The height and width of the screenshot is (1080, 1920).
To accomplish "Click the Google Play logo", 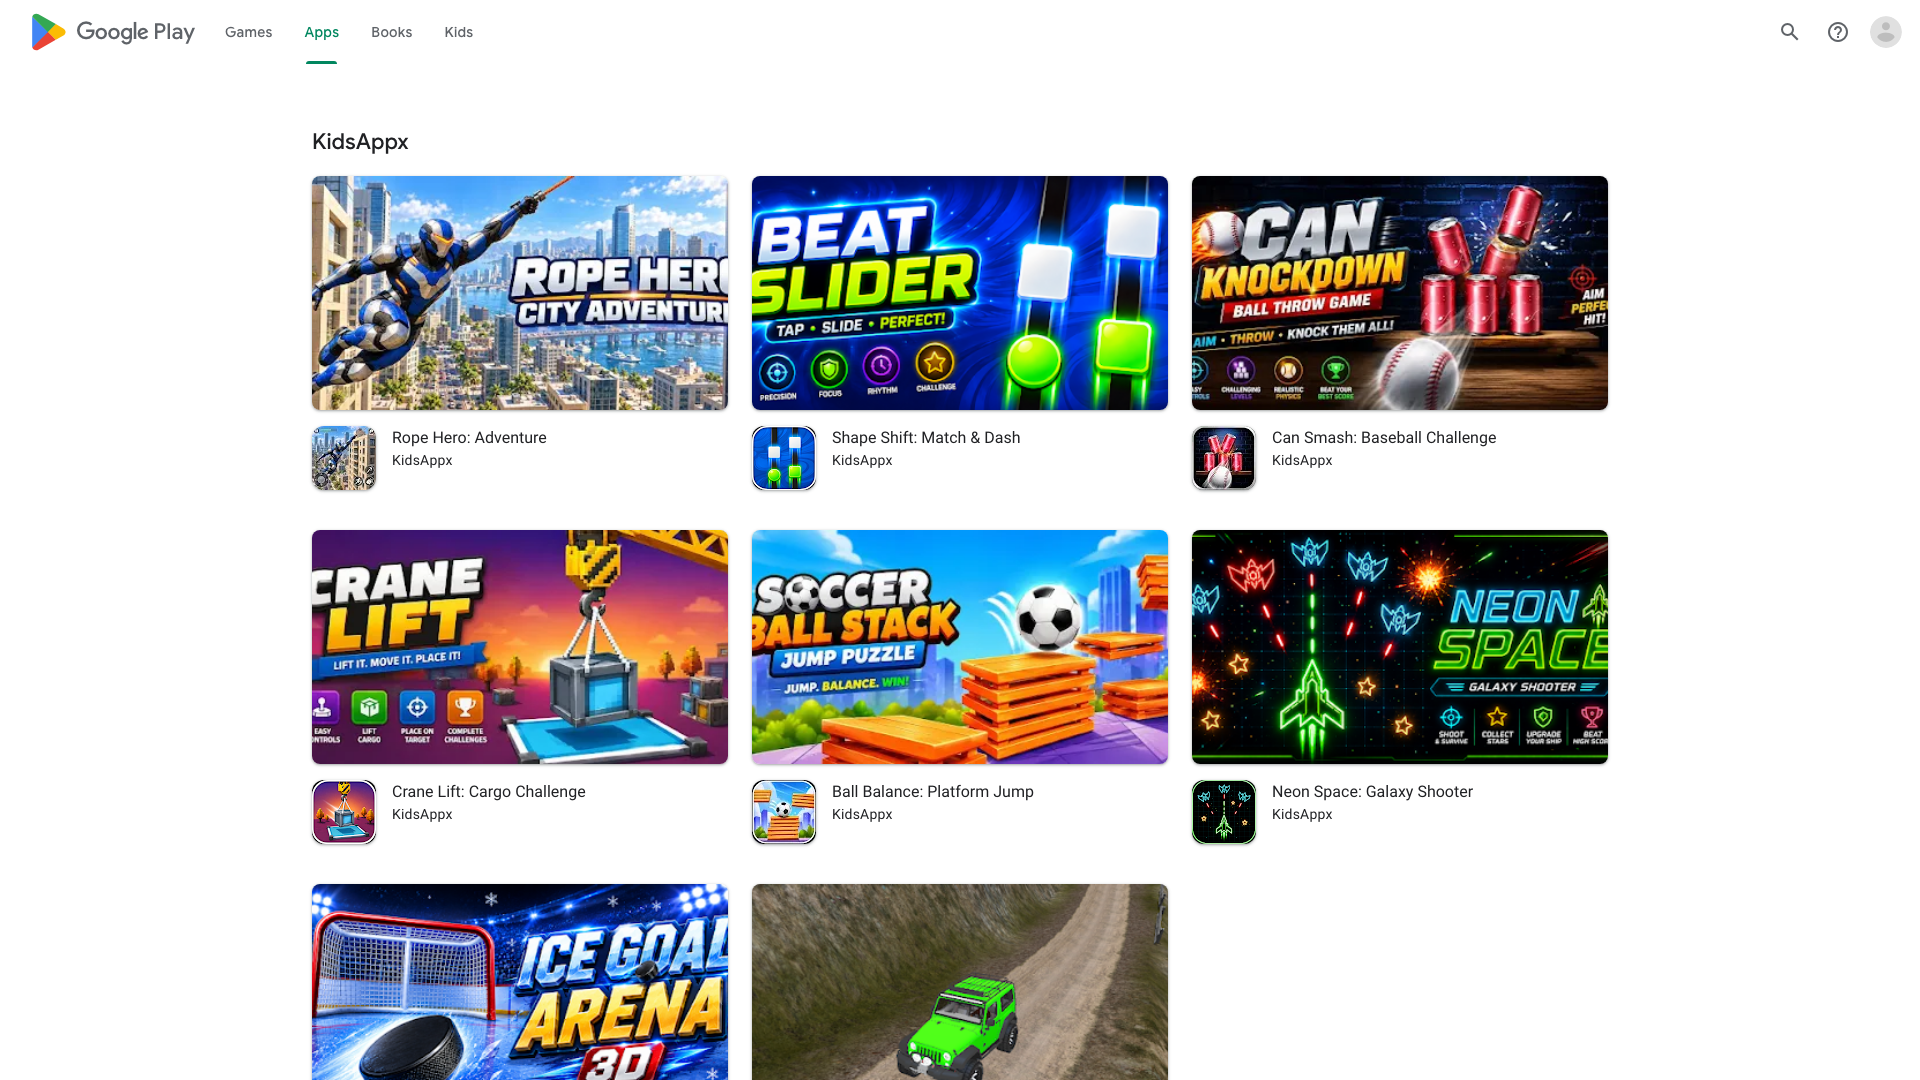I will (113, 32).
